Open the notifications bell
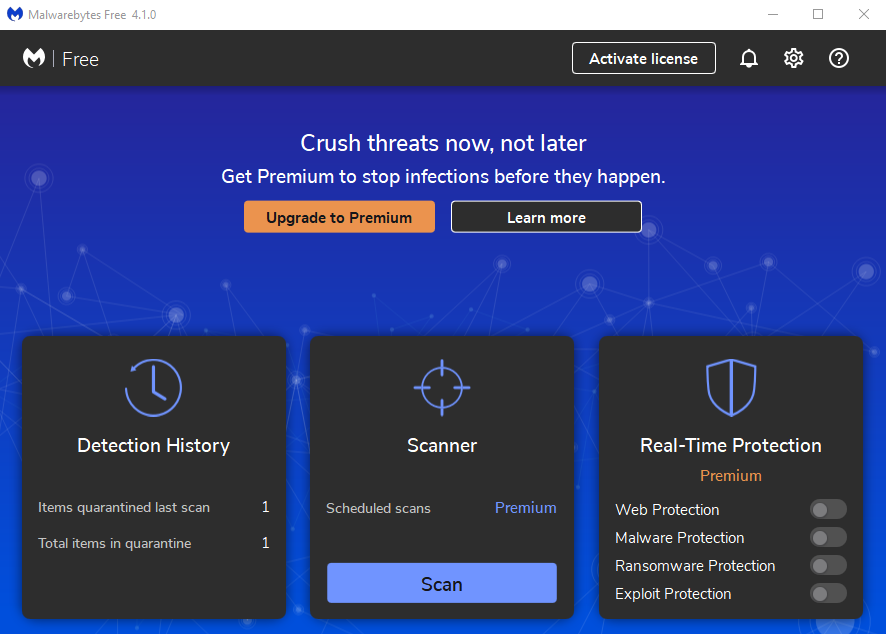The image size is (886, 634). tap(748, 58)
